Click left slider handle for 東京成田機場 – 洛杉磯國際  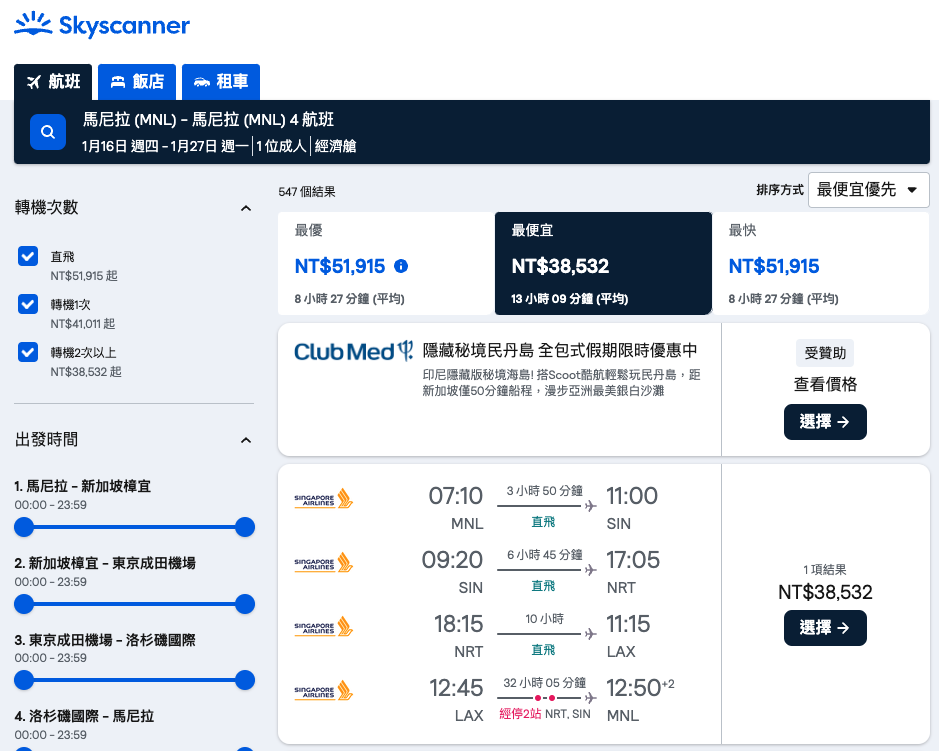(24, 680)
